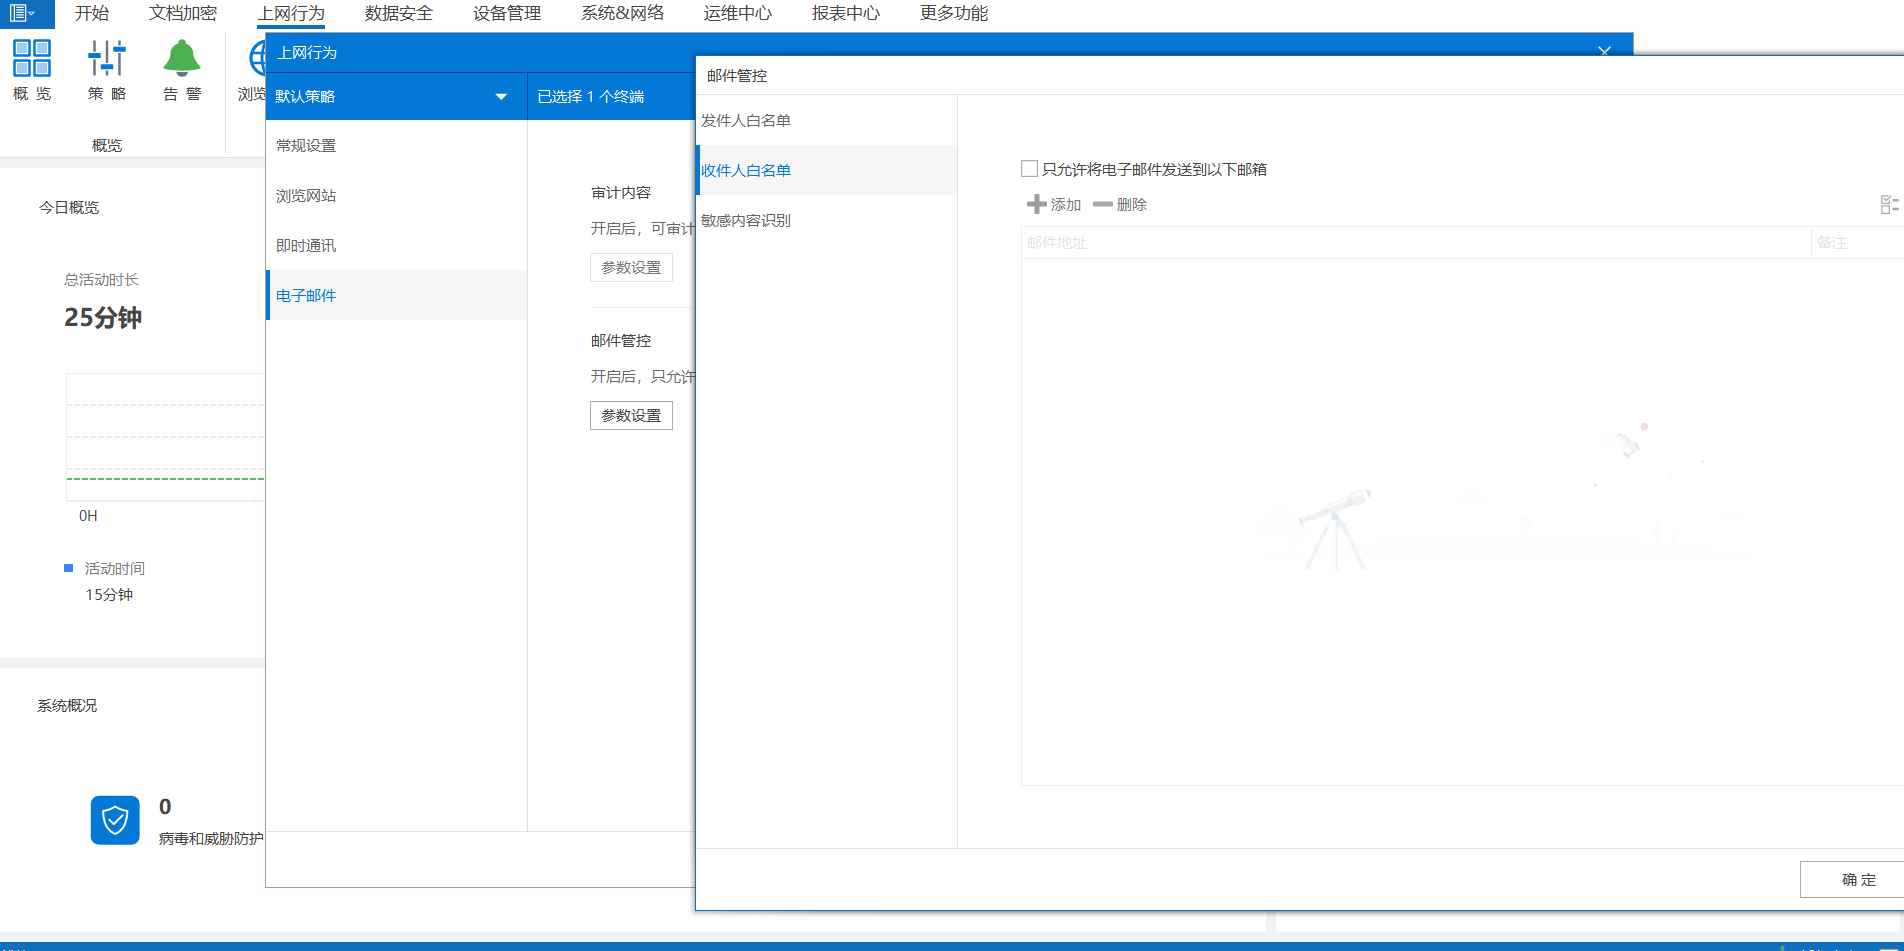Image resolution: width=1904 pixels, height=951 pixels.
Task: Select the 上网行为 tab
Action: [291, 13]
